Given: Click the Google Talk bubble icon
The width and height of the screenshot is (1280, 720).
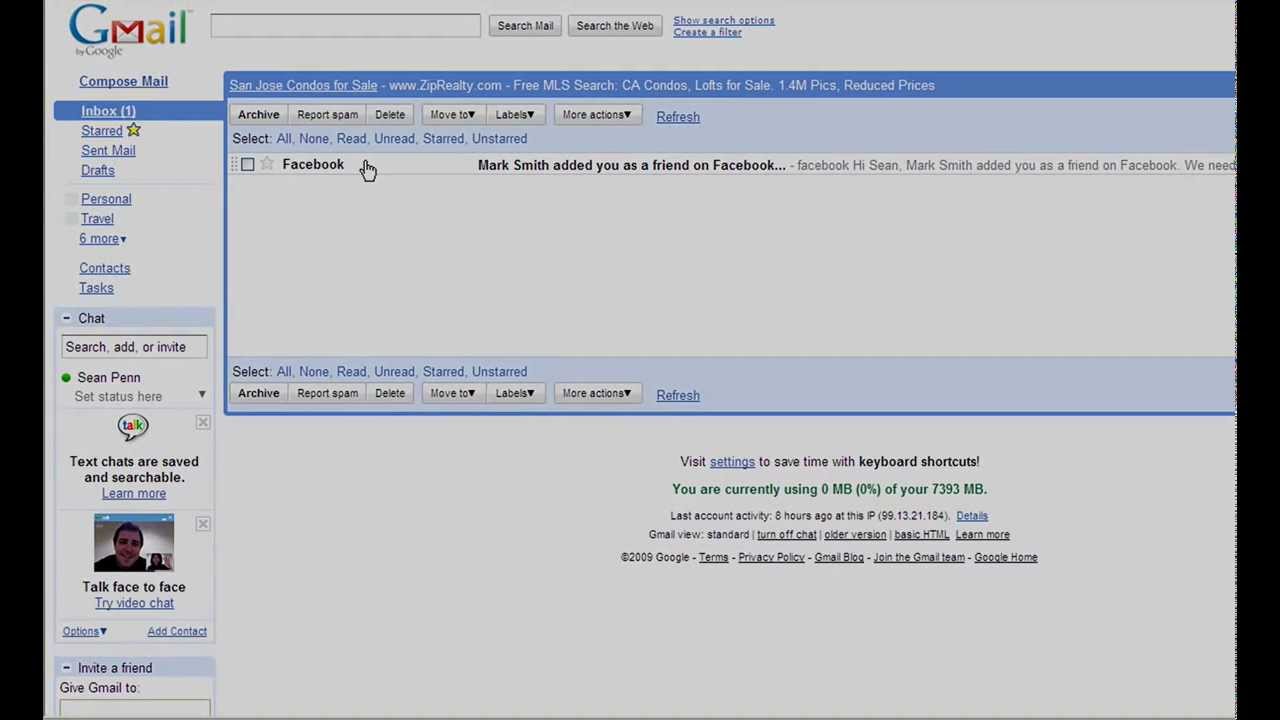Looking at the screenshot, I should 132,428.
